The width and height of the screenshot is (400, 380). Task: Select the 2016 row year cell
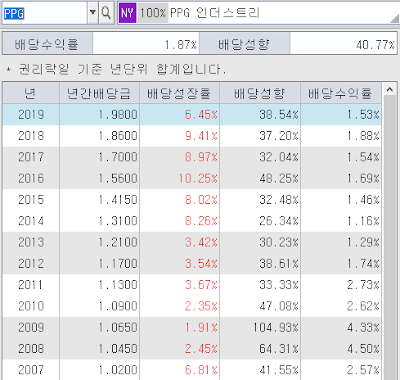click(31, 178)
